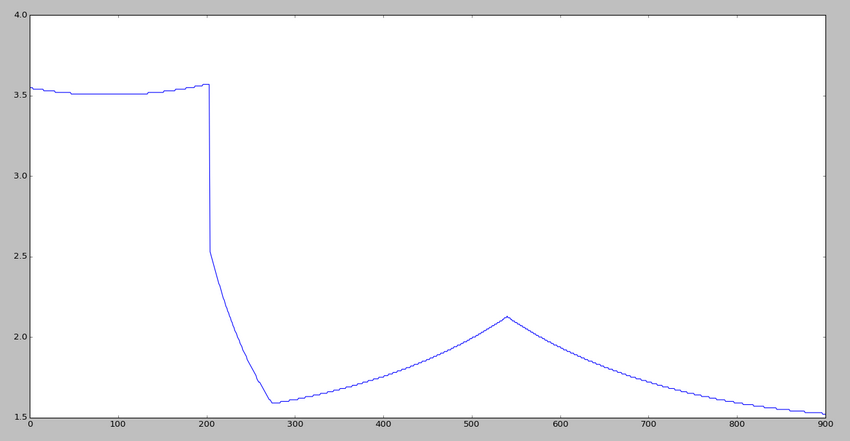Click the y-axis tick label 3.5

[17, 96]
